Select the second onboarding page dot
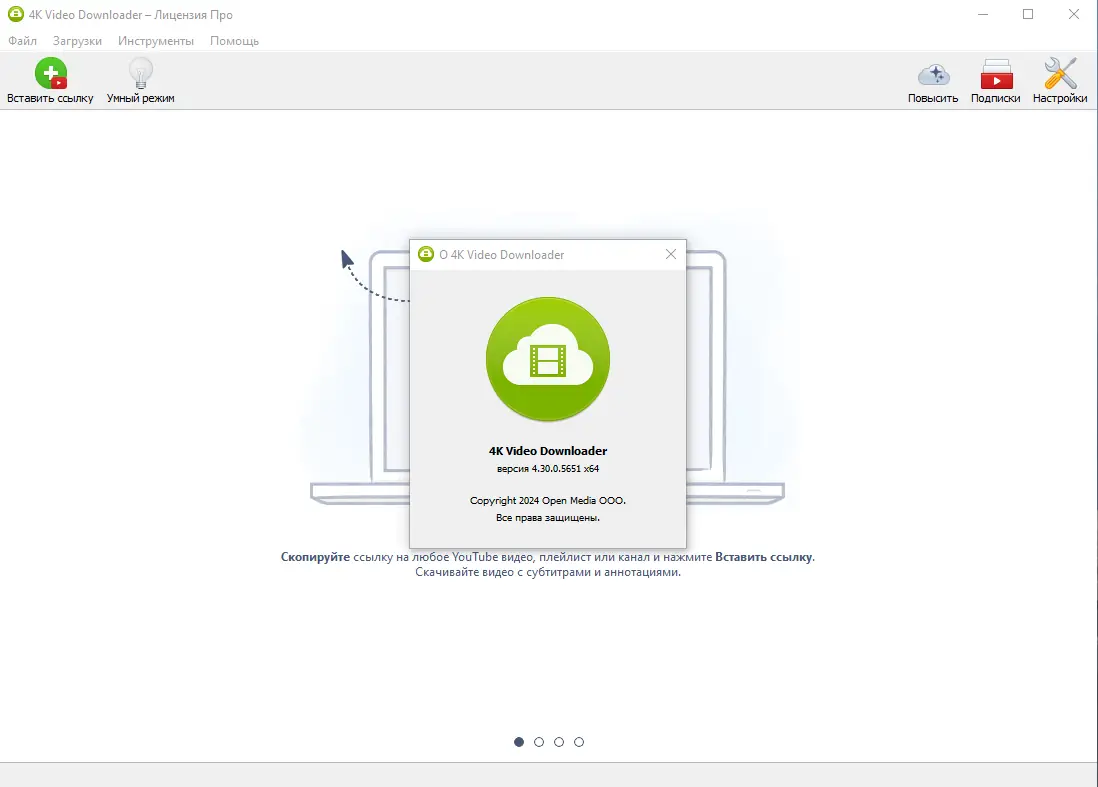The width and height of the screenshot is (1098, 787). coord(538,742)
